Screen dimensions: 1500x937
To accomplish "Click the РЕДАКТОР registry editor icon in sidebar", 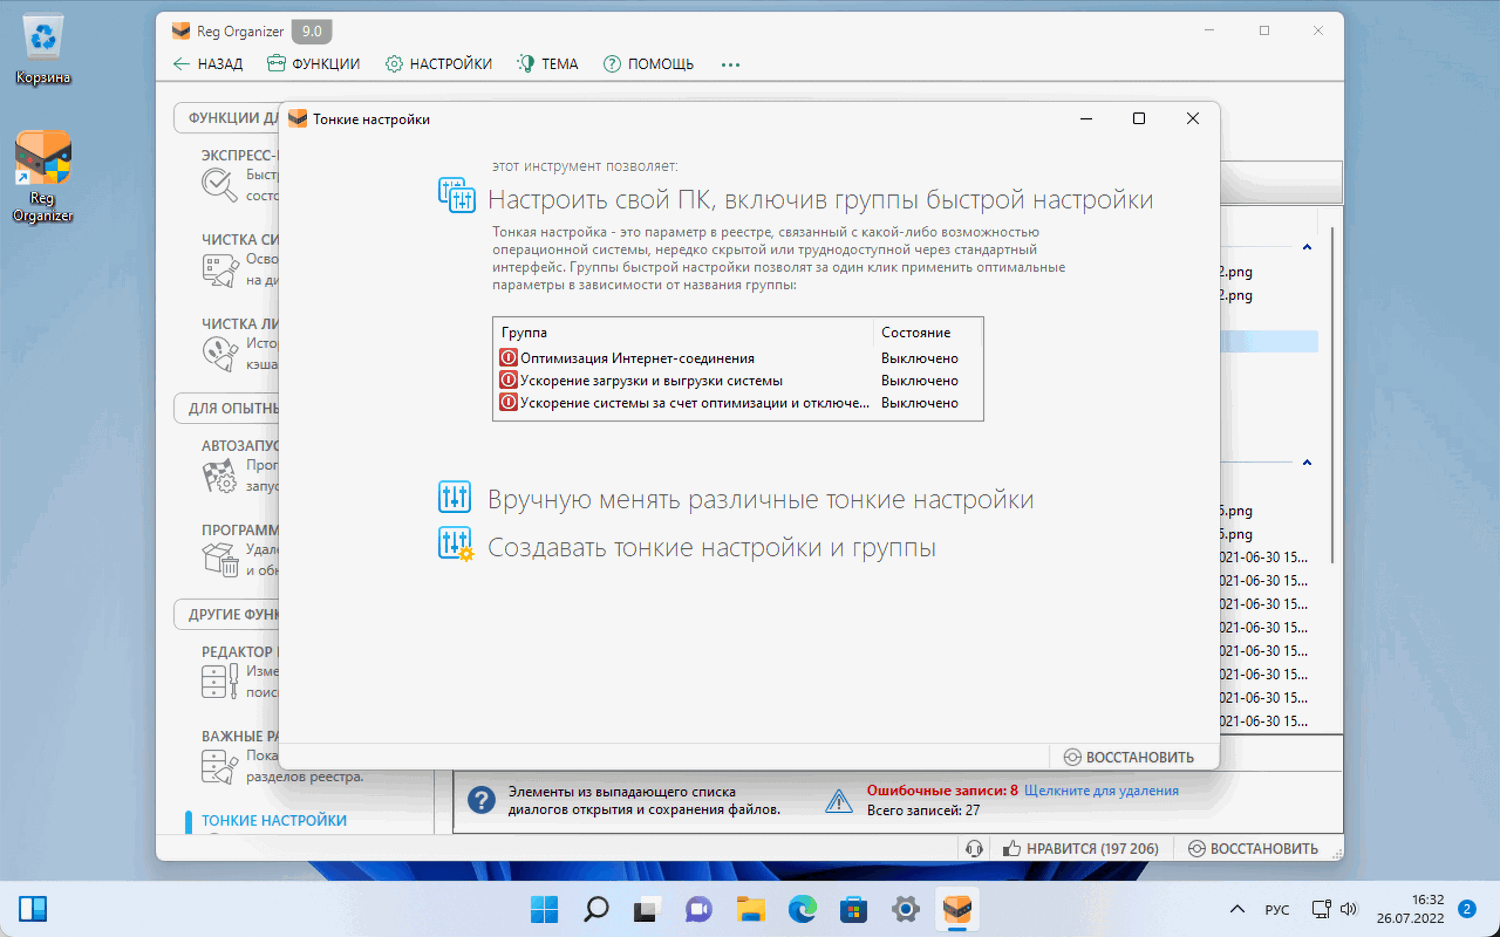I will click(x=219, y=681).
